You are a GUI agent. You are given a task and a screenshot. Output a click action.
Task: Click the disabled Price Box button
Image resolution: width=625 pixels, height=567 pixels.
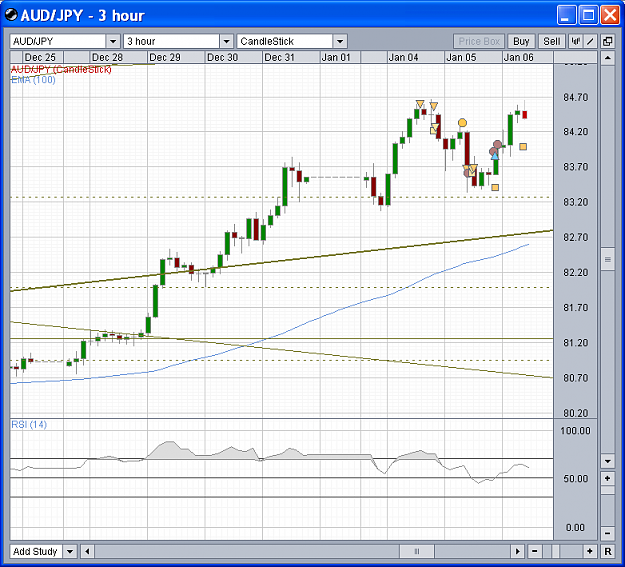pyautogui.click(x=479, y=41)
